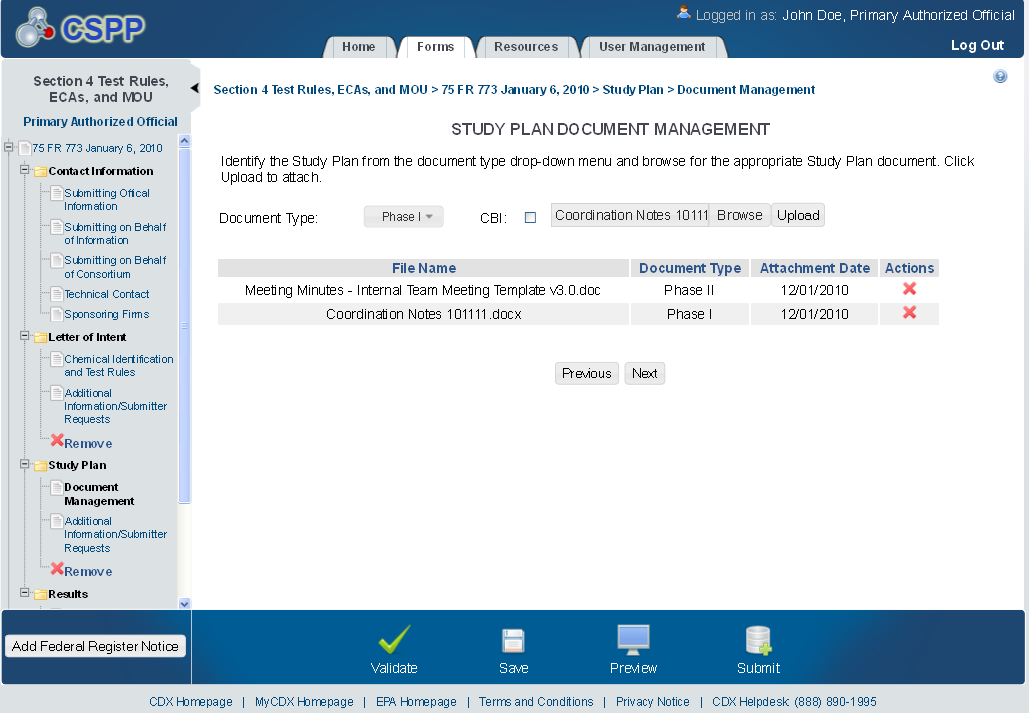
Task: Click the Results folder icon
Action: [41, 594]
